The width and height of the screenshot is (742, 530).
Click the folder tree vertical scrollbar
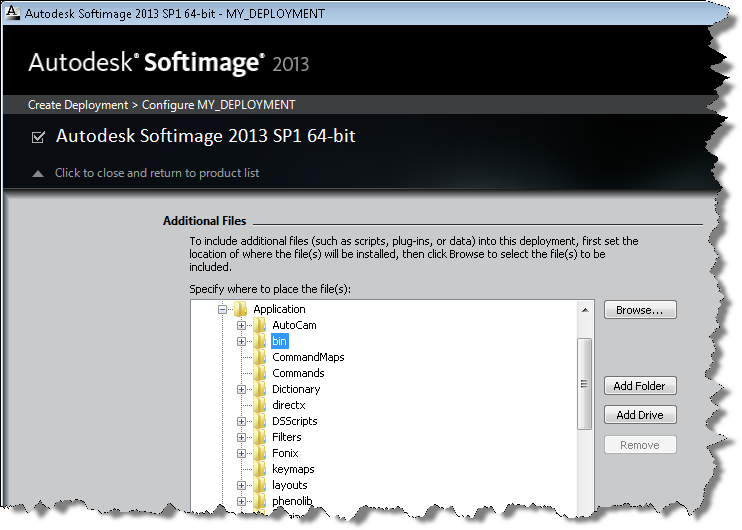pyautogui.click(x=585, y=380)
